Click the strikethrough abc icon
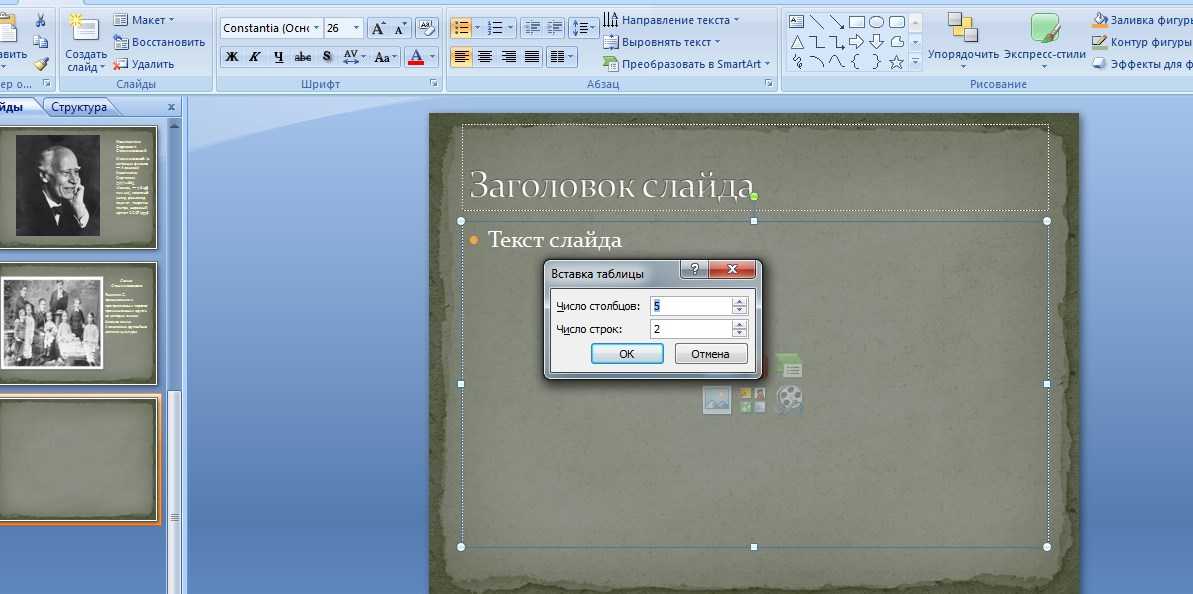Image resolution: width=1193 pixels, height=594 pixels. click(302, 57)
